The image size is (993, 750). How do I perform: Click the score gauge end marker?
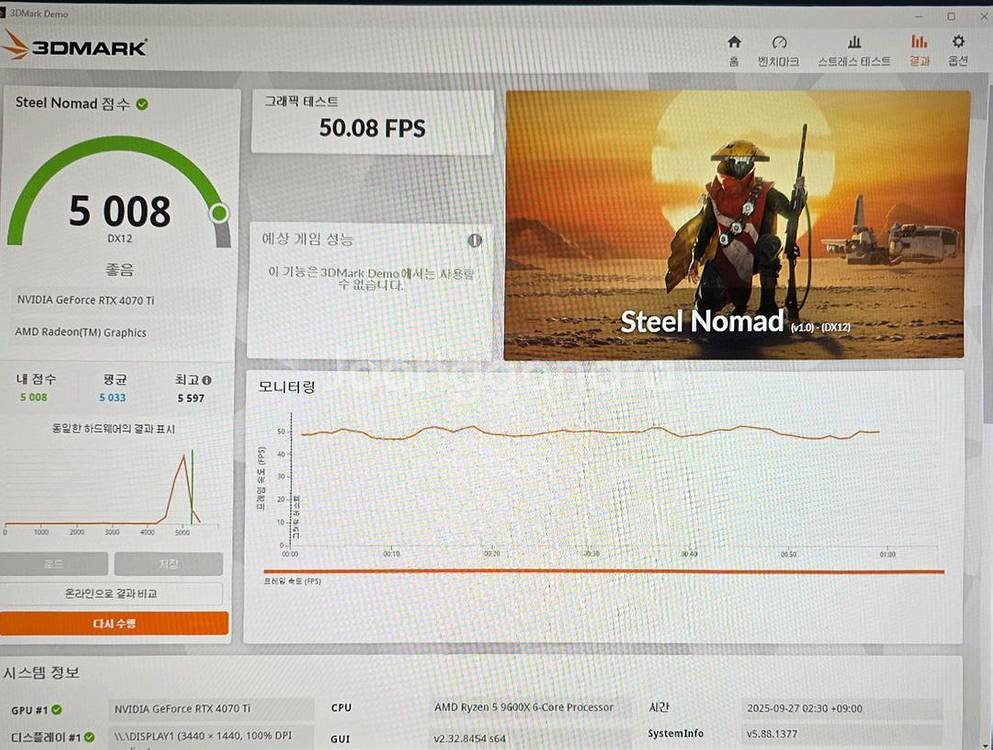pos(219,213)
